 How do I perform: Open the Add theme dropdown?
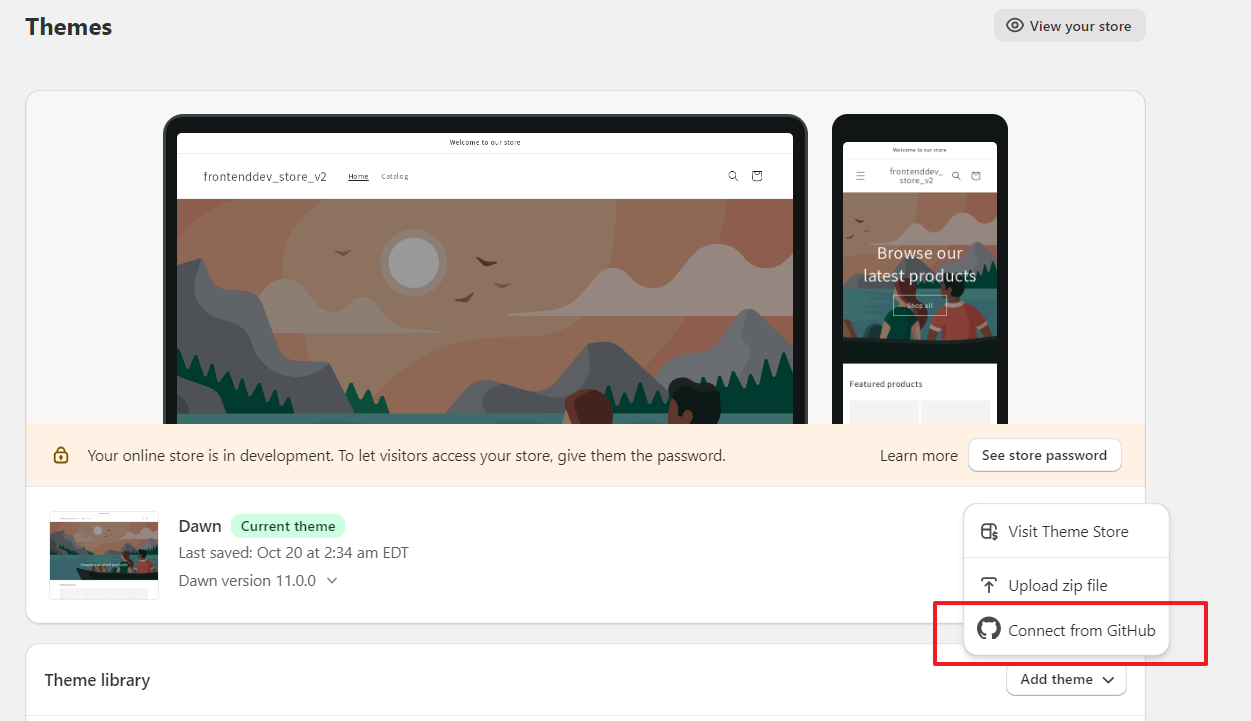click(x=1066, y=679)
